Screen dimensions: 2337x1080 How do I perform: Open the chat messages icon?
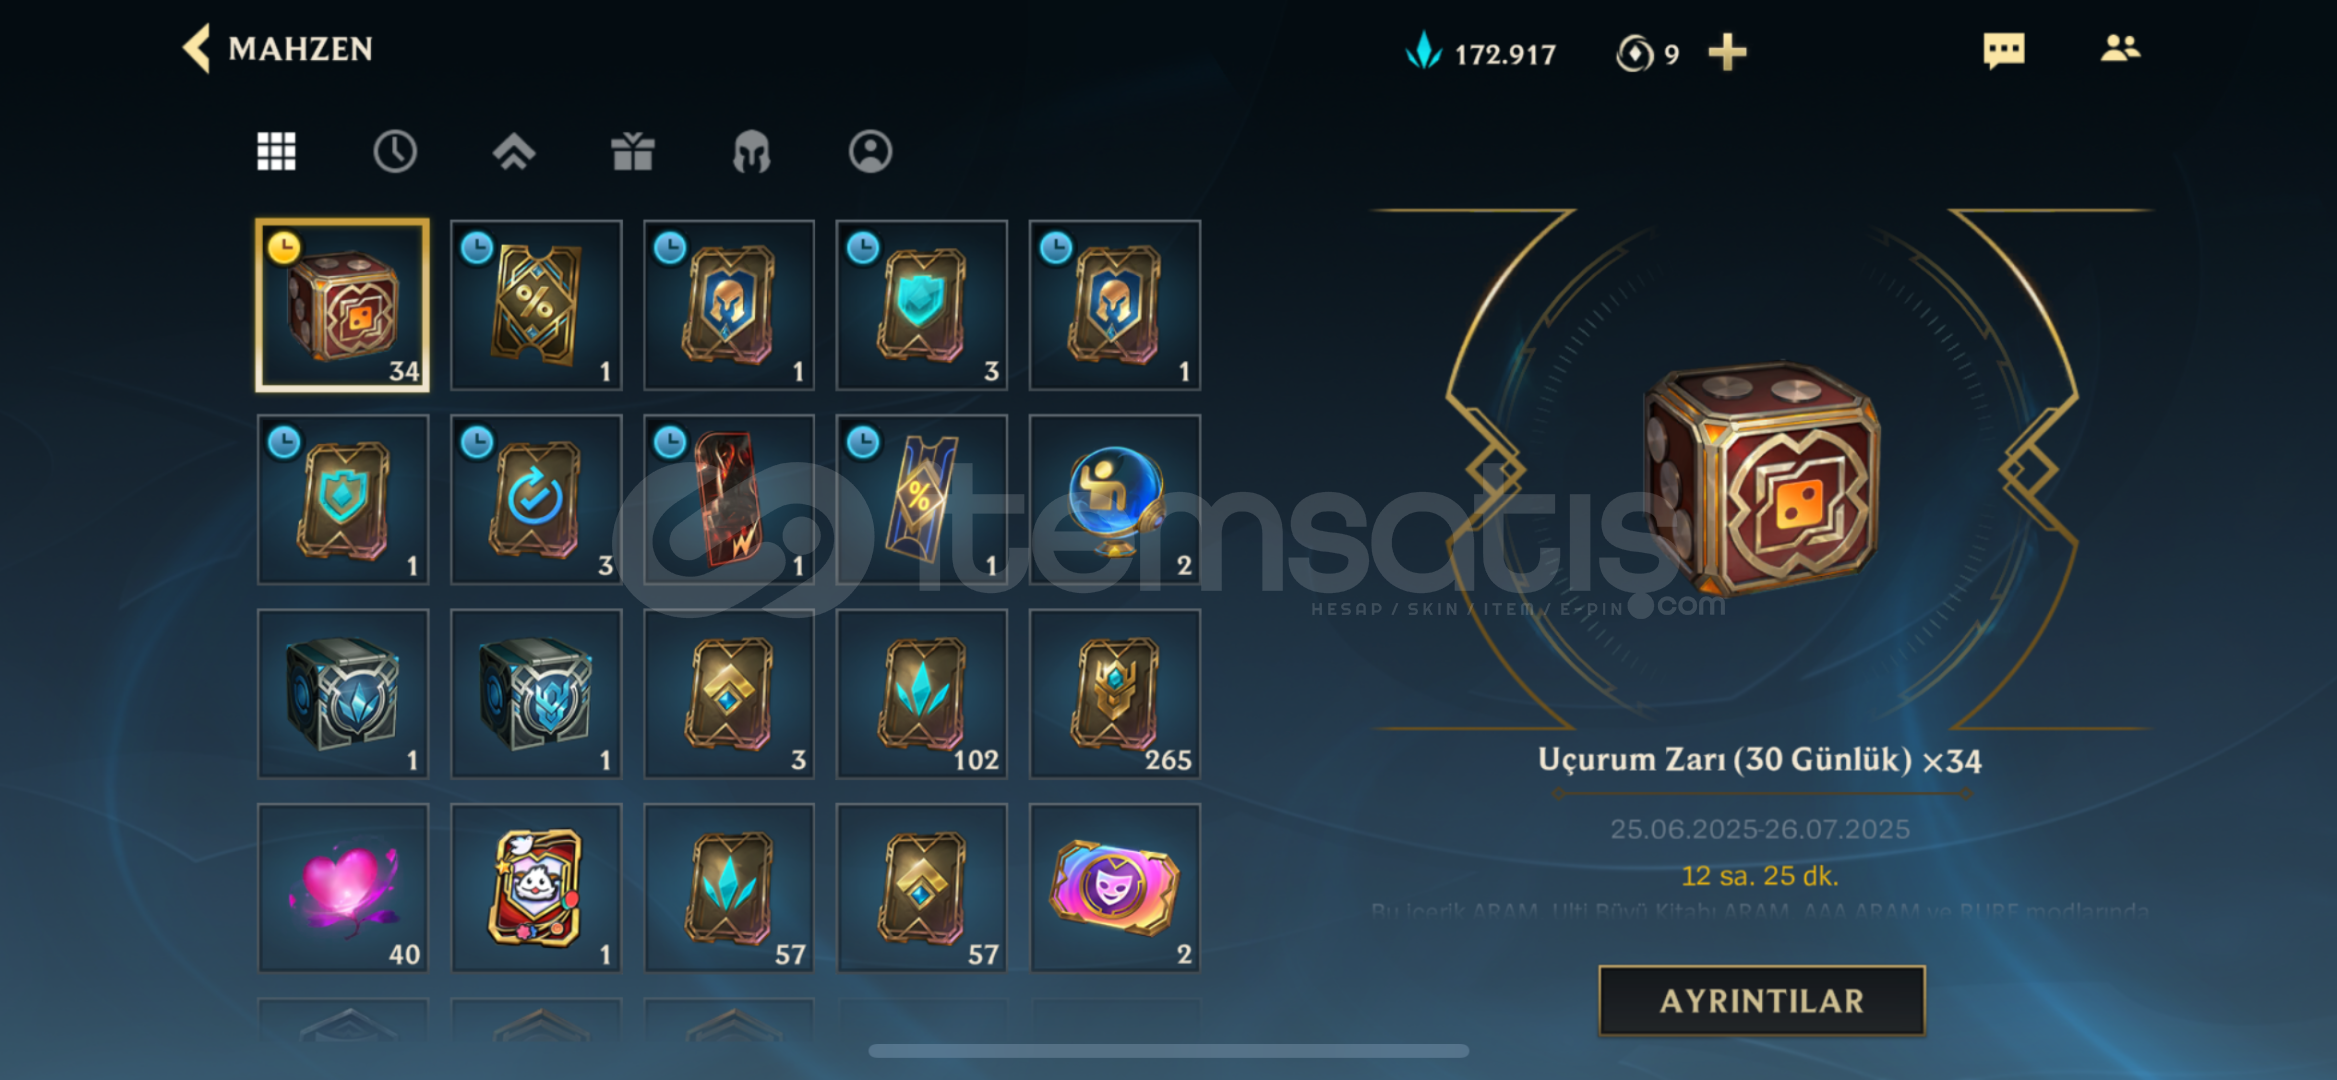2003,50
